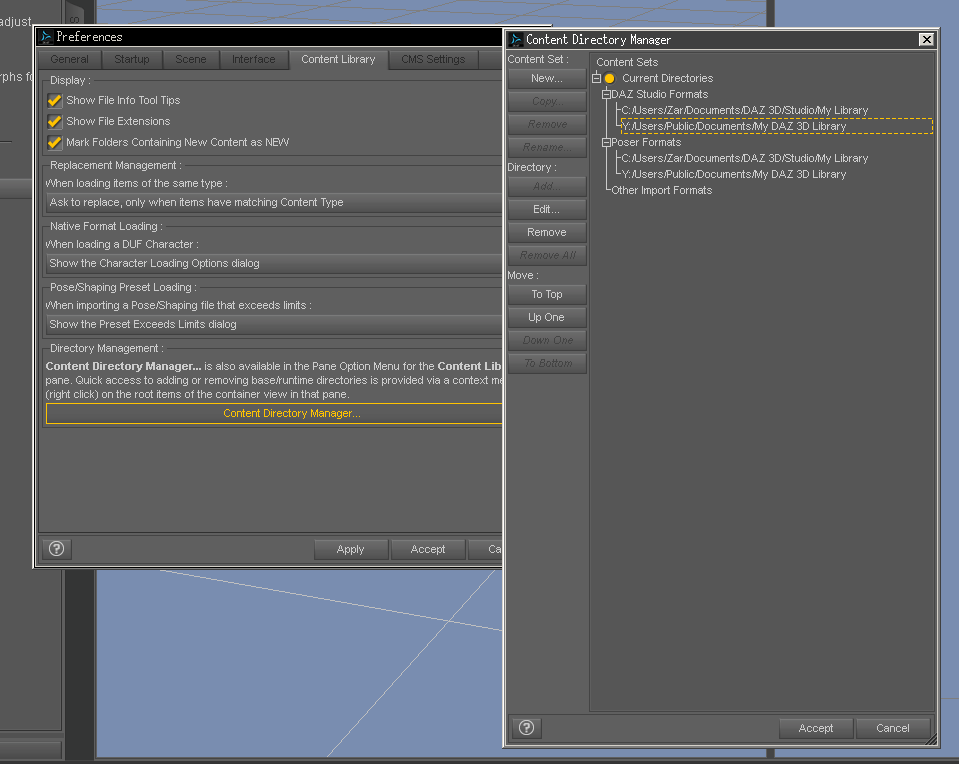The image size is (959, 764).
Task: Click Apply in Preferences
Action: [x=350, y=549]
